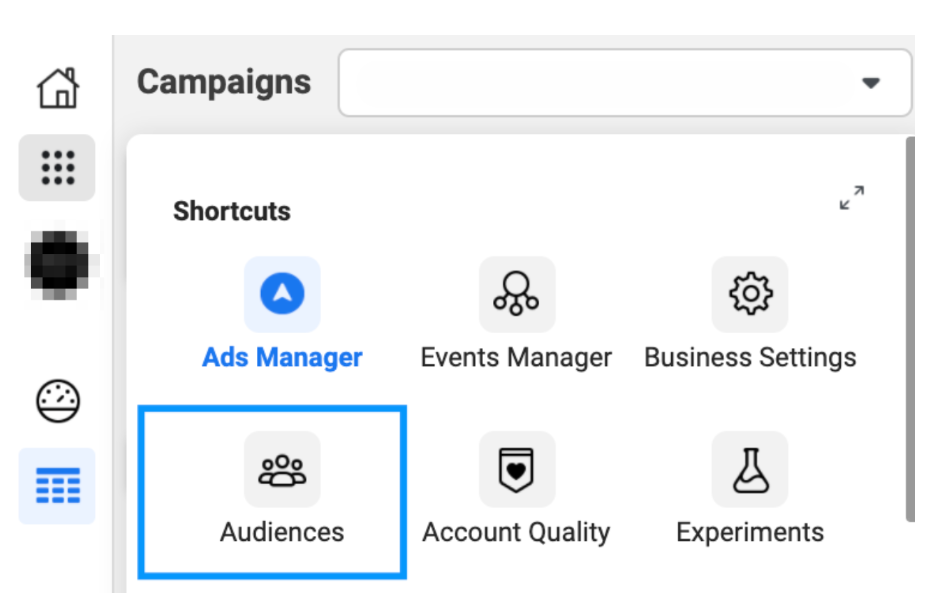Expand the account dropdown caret beside Campaigns
The height and width of the screenshot is (593, 936).
[x=871, y=82]
